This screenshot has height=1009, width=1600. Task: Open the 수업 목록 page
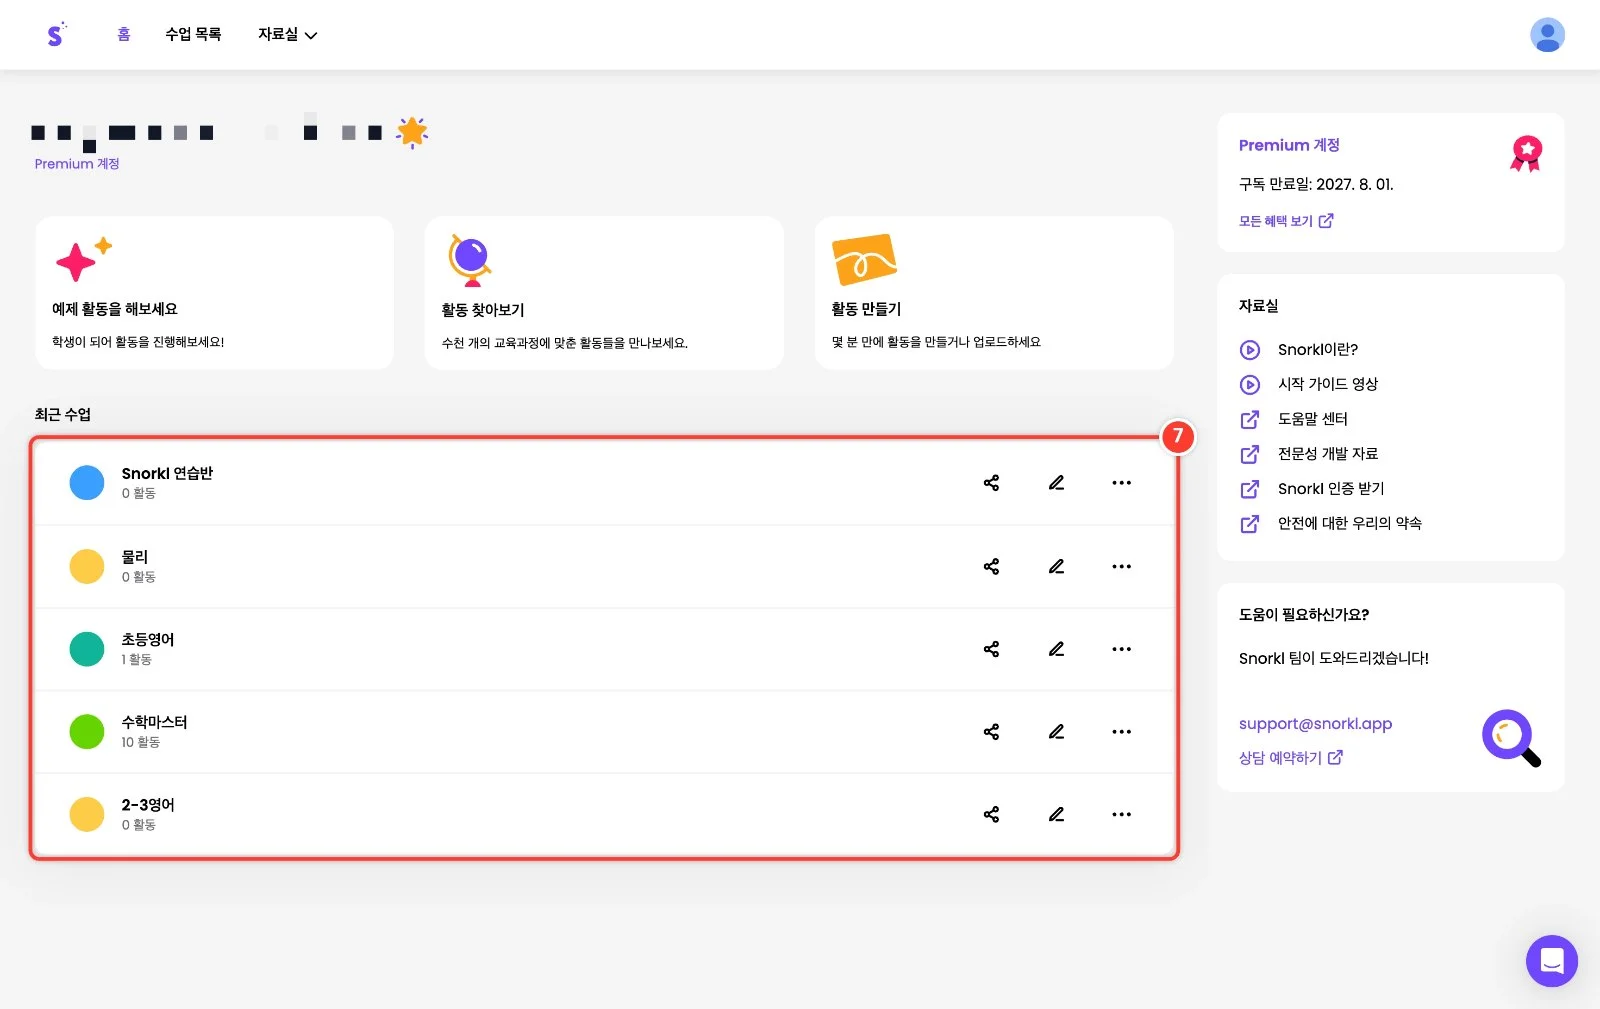click(x=193, y=35)
